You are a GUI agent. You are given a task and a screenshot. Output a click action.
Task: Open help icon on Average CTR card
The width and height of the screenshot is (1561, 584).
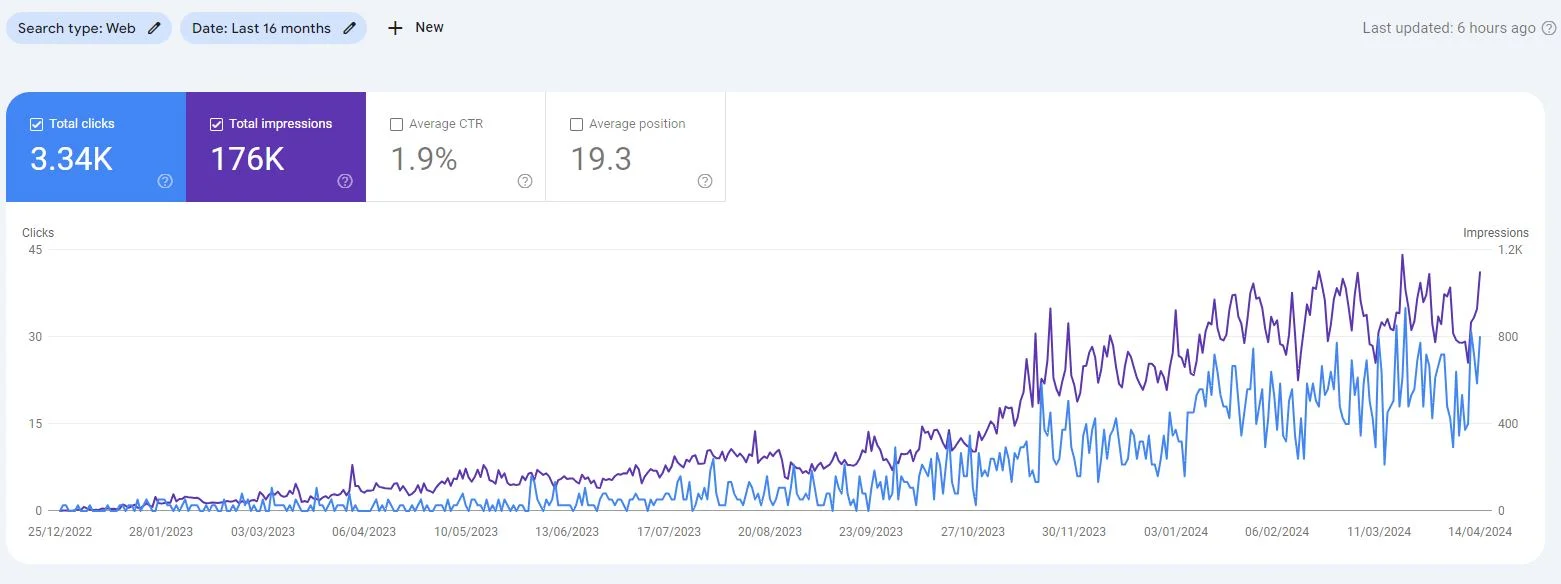tap(525, 181)
